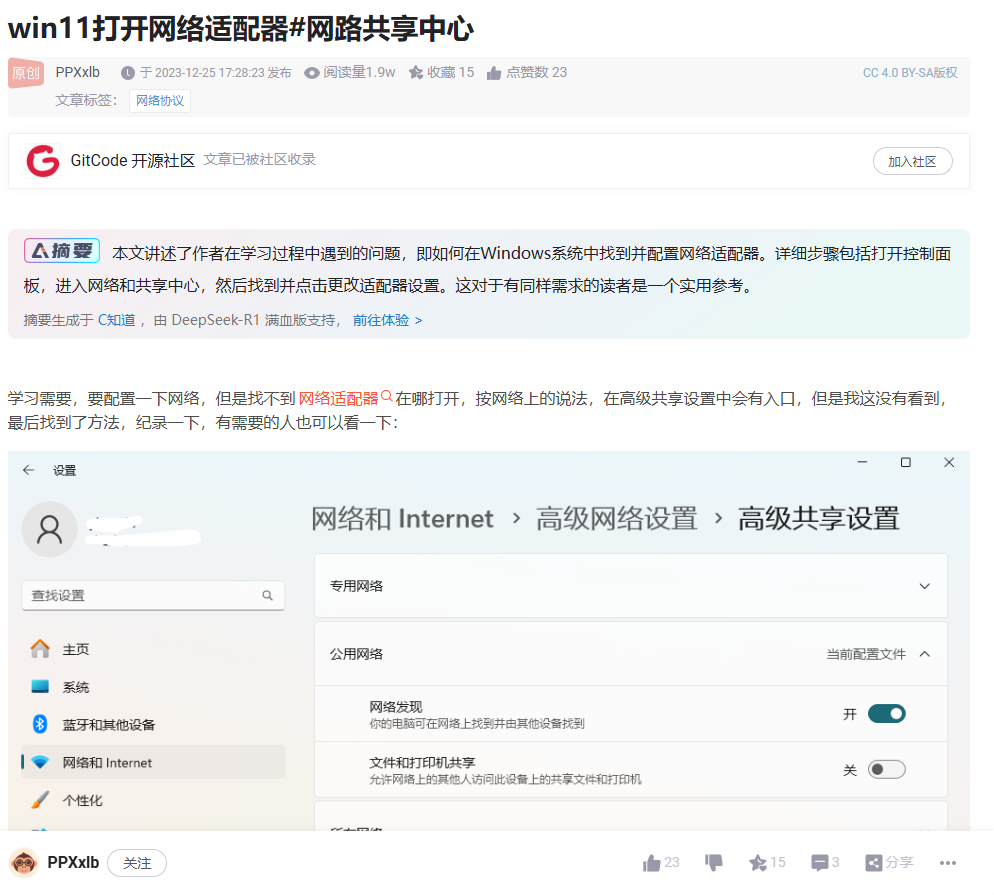
Task: Click the star favorite icon in bottom bar
Action: coord(758,863)
